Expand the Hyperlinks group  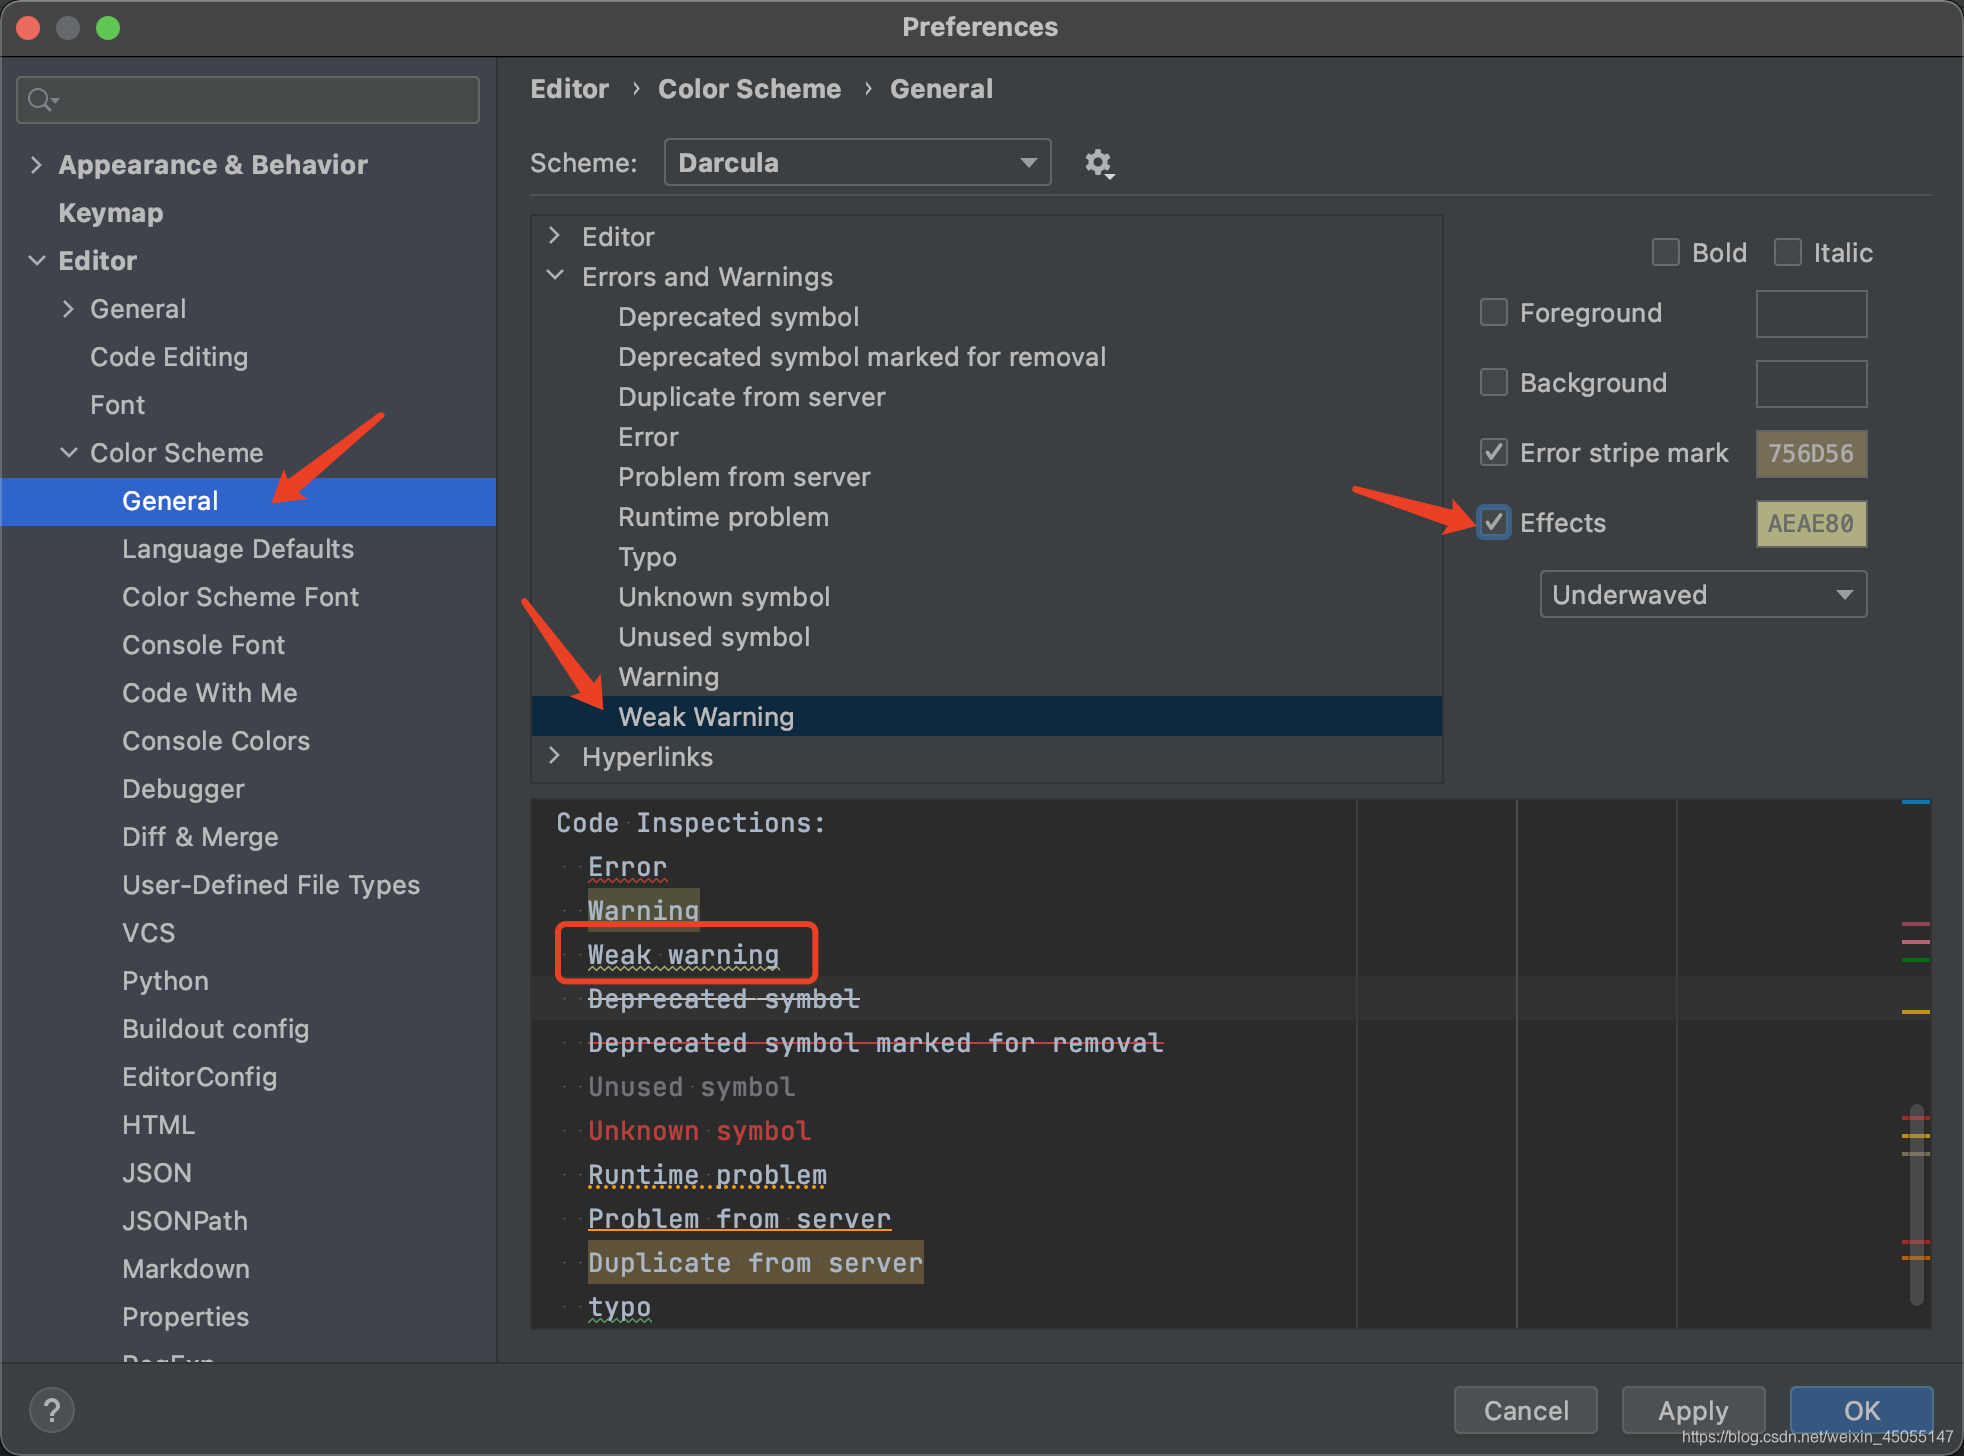pos(555,756)
